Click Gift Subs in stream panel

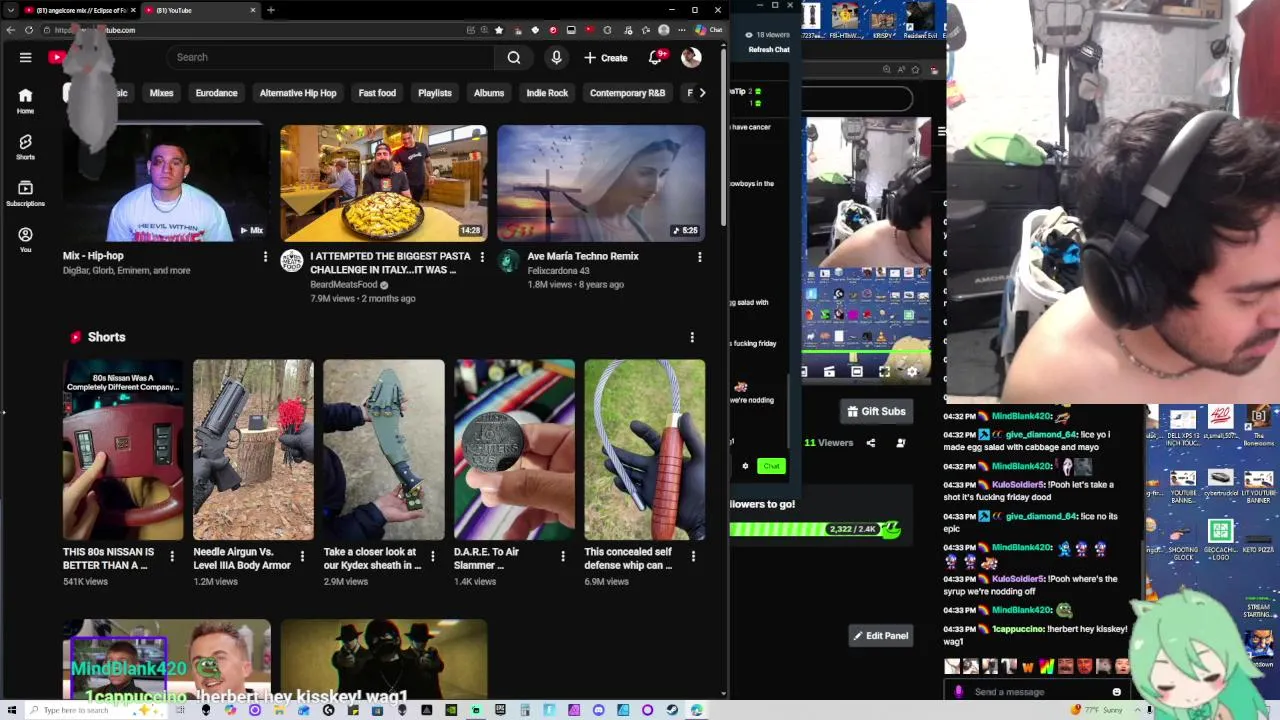coord(876,411)
